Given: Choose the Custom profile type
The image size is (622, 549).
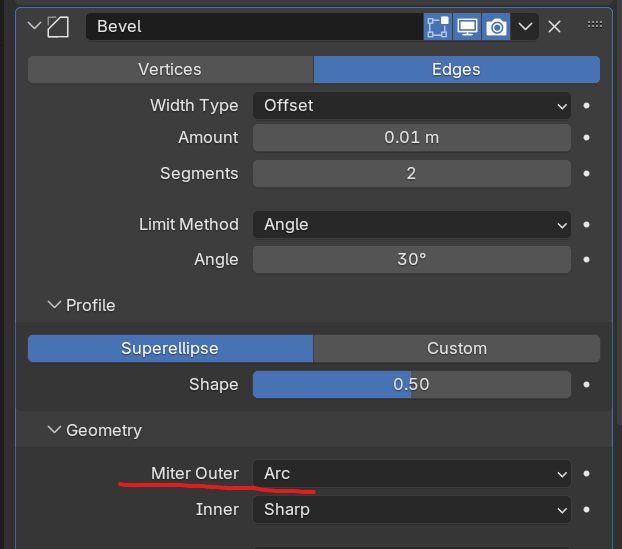Looking at the screenshot, I should [x=456, y=348].
